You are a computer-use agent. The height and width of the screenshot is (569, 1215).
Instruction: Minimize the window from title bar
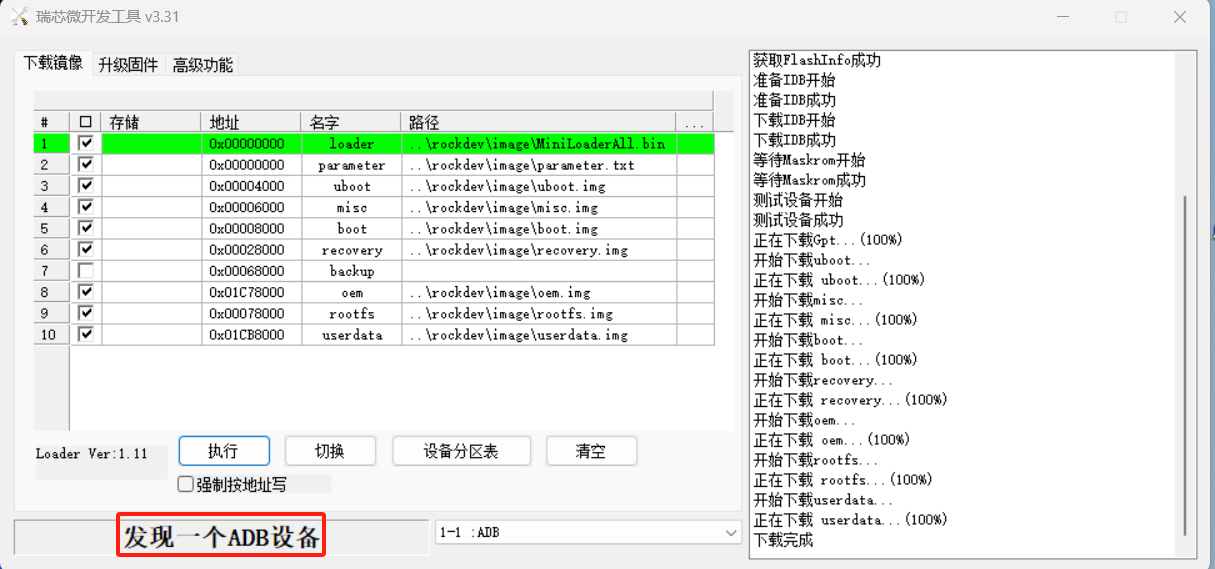[1063, 17]
